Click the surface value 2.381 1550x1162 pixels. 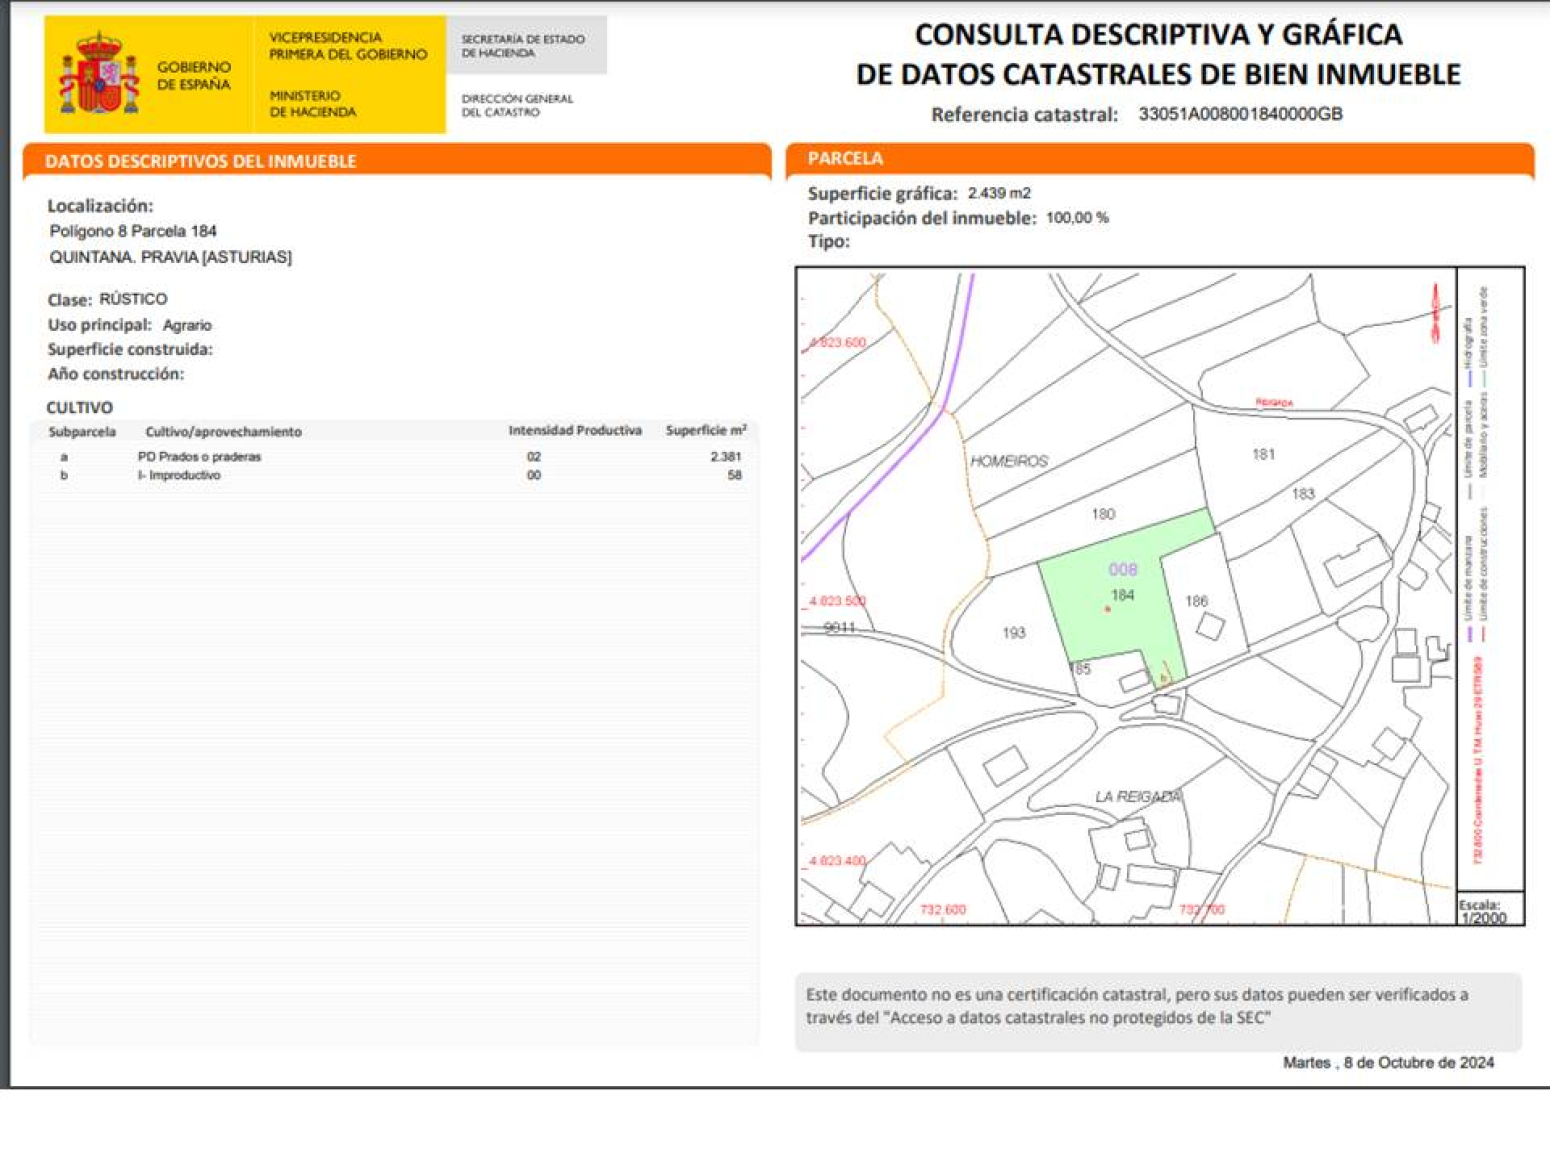tap(726, 457)
